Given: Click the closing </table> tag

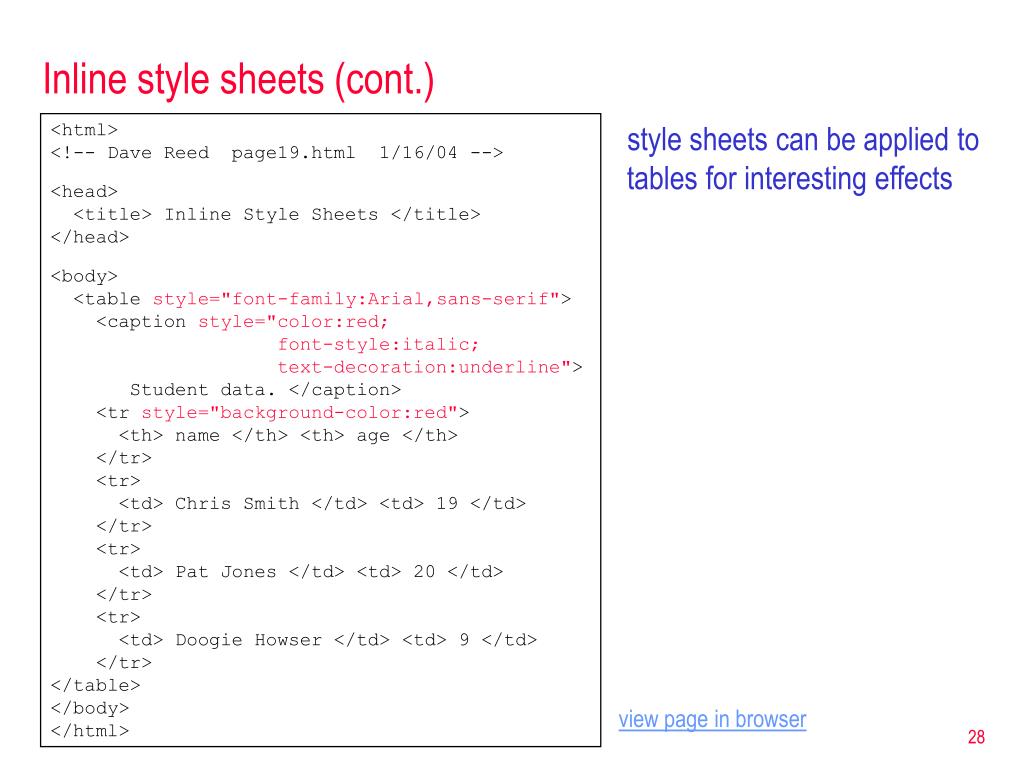Looking at the screenshot, I should coord(96,685).
